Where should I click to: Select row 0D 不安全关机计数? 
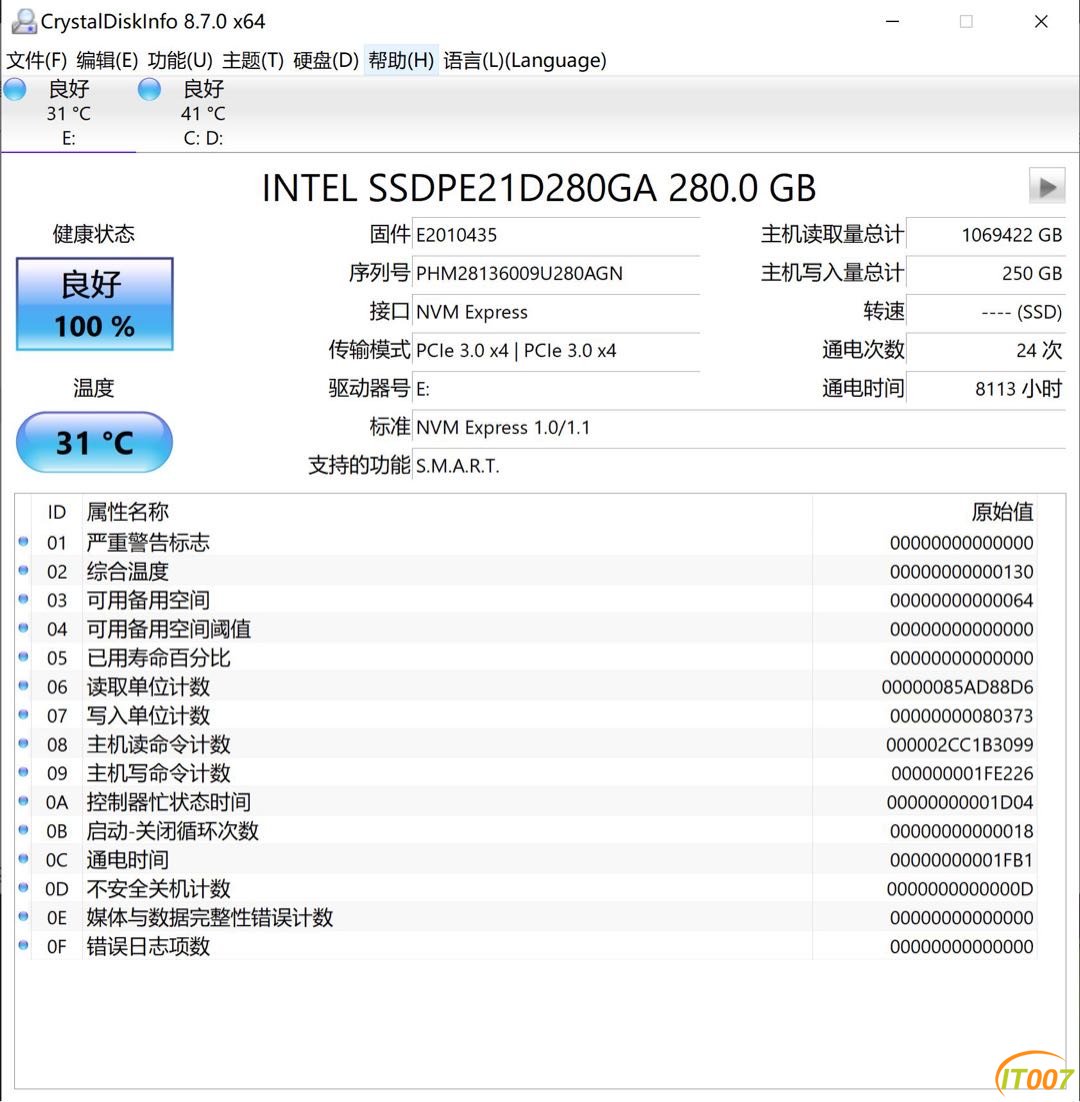click(526, 888)
